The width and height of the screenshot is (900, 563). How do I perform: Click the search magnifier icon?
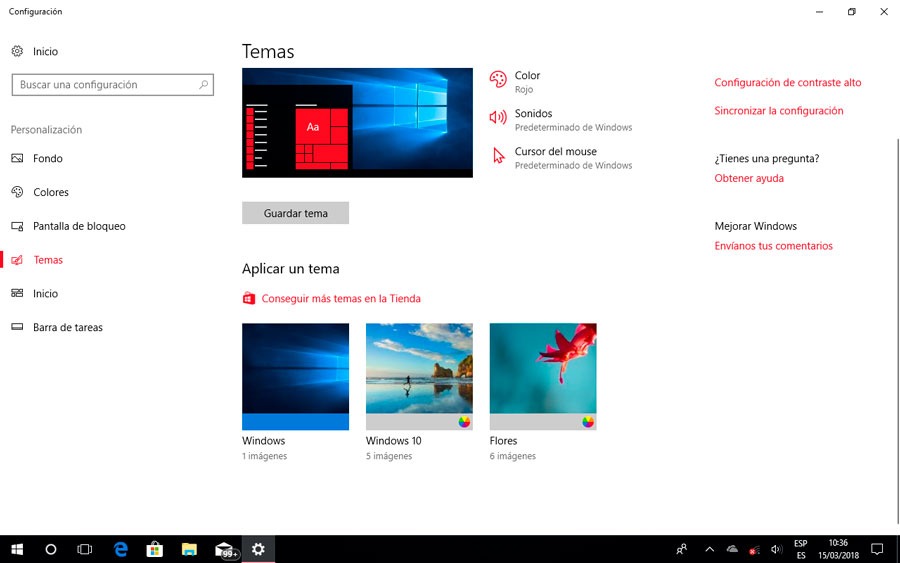(204, 85)
